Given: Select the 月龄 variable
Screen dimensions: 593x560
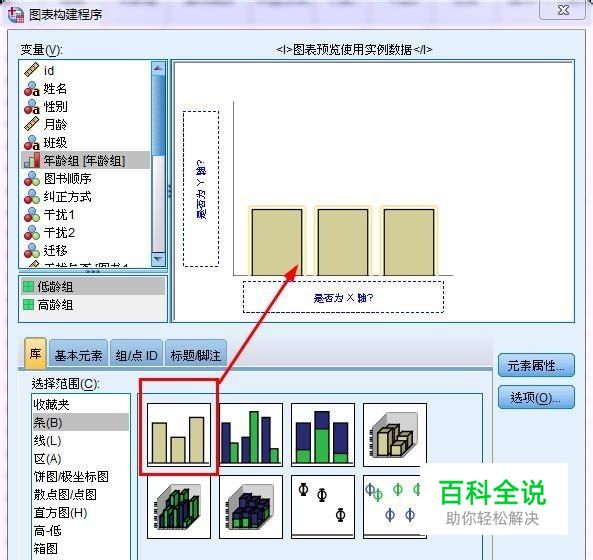Looking at the screenshot, I should tap(85, 124).
